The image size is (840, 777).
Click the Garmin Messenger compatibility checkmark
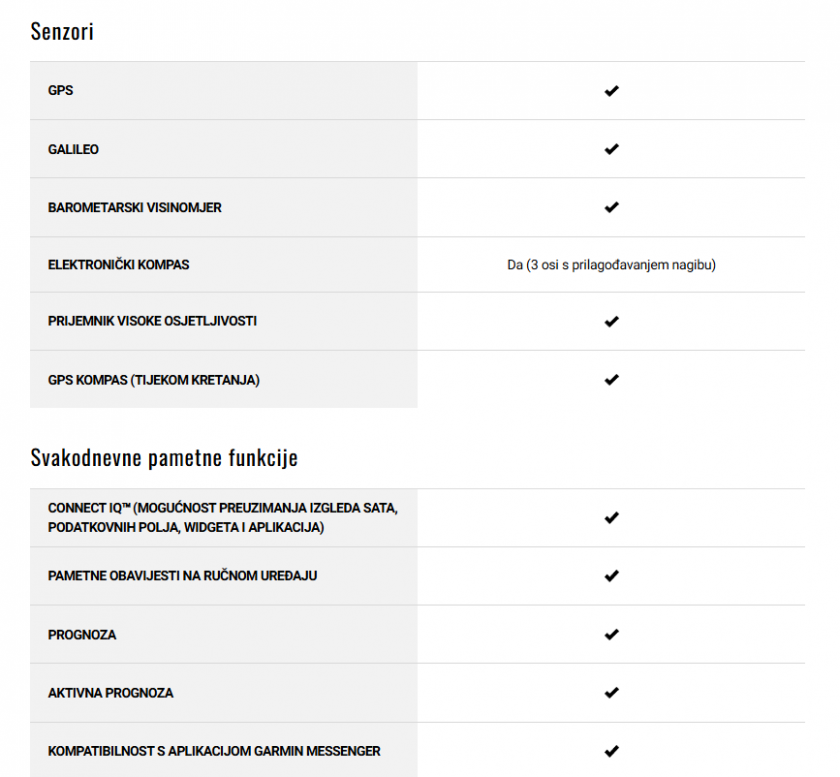(611, 751)
